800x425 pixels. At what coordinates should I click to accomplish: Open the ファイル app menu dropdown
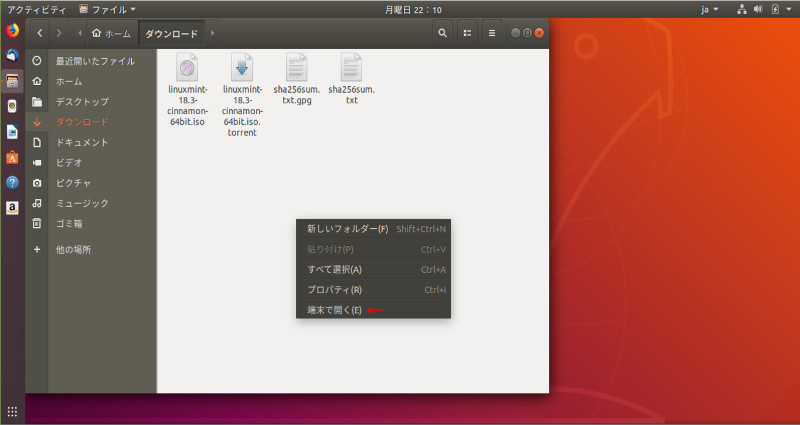pos(108,10)
